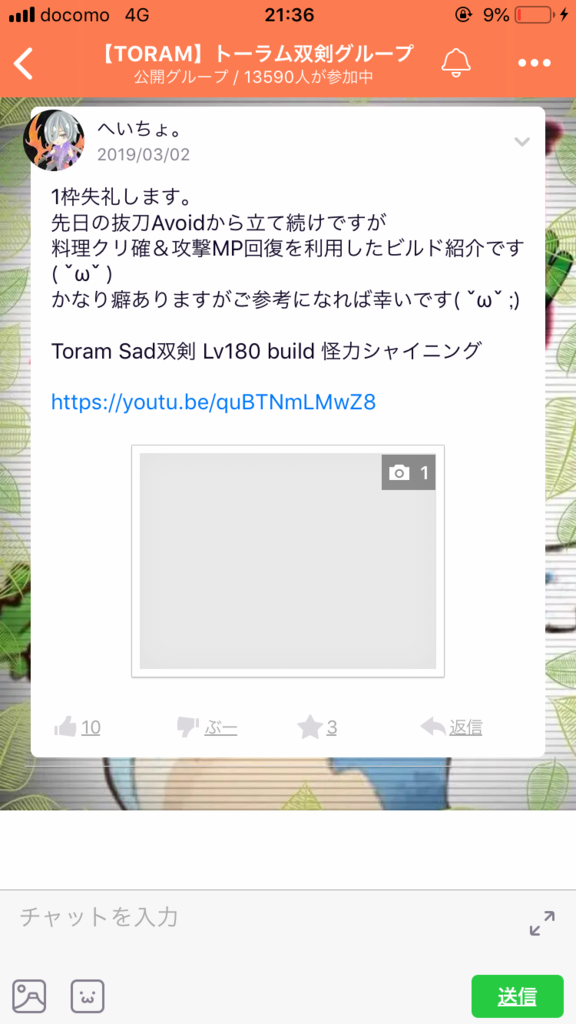The width and height of the screenshot is (576, 1024).
Task: Expand the chat input to fullscreen
Action: coord(542,923)
